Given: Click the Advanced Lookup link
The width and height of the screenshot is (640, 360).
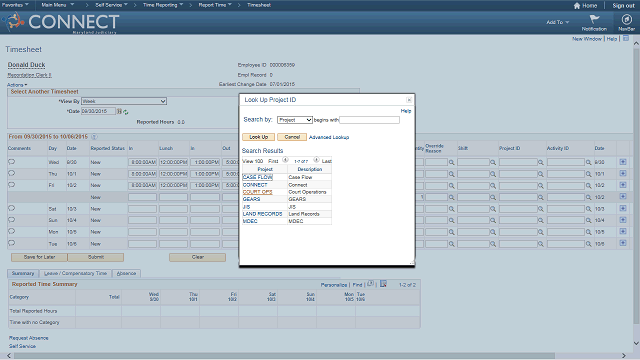Looking at the screenshot, I should (329, 137).
